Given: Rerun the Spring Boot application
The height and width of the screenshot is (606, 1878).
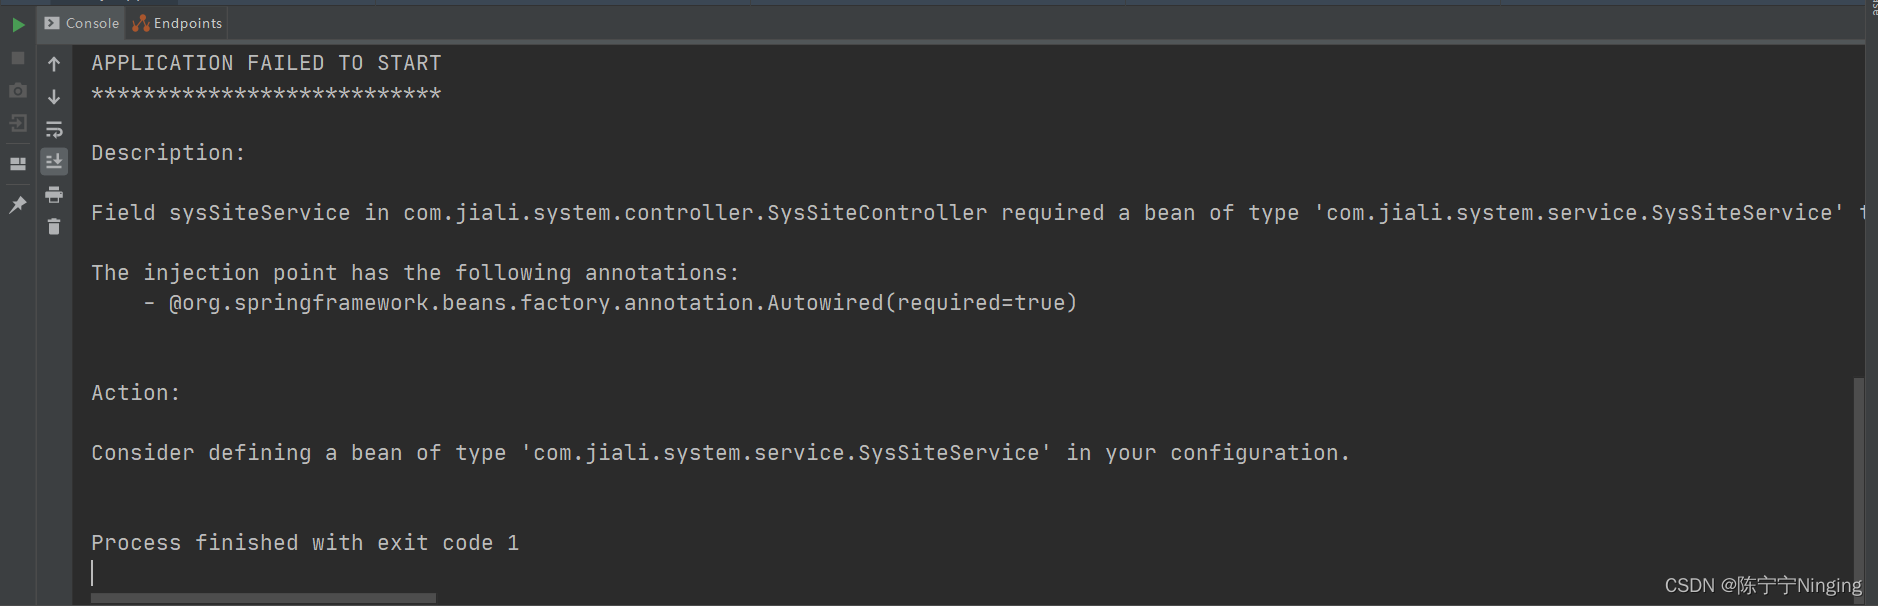Looking at the screenshot, I should coord(18,24).
